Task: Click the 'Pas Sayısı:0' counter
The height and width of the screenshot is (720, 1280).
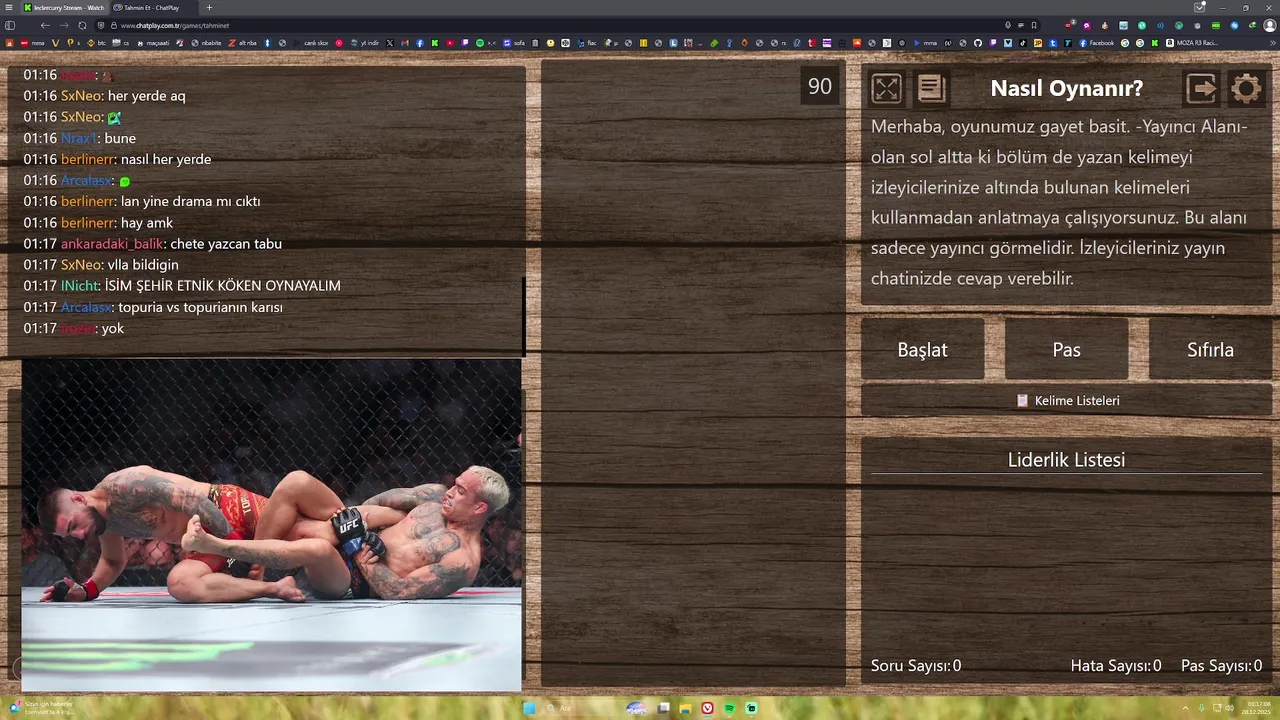Action: (1221, 666)
